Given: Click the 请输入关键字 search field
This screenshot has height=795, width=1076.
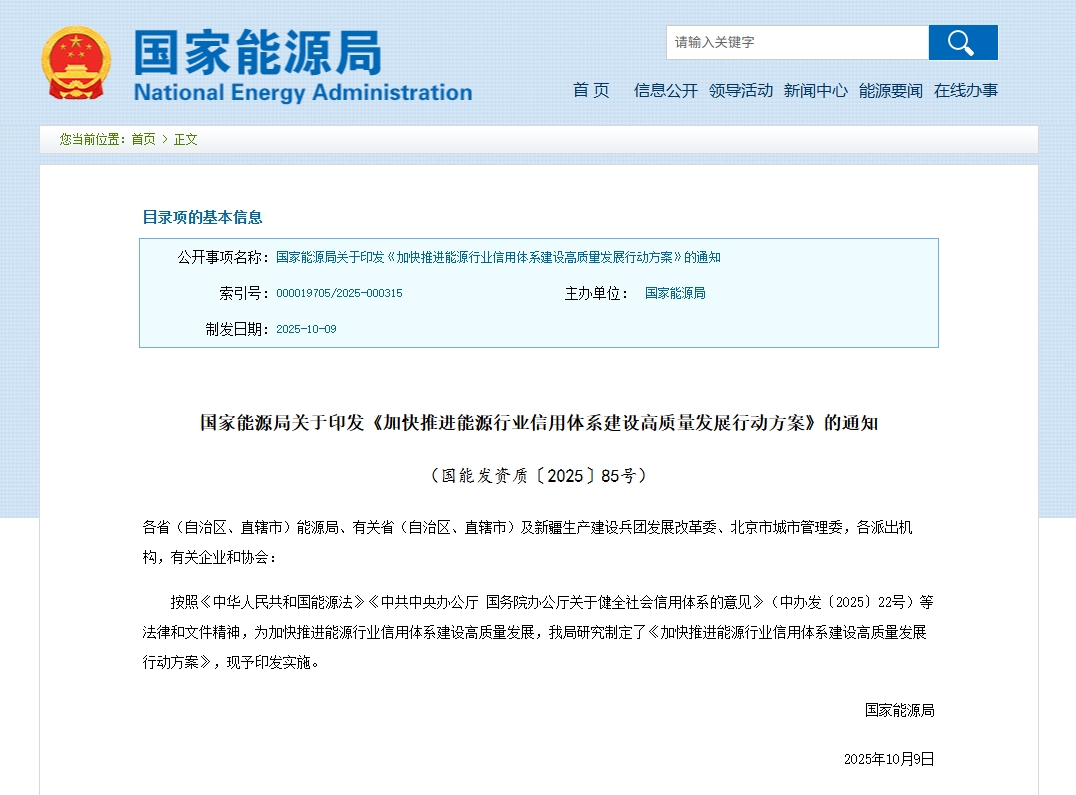Looking at the screenshot, I should pyautogui.click(x=797, y=43).
